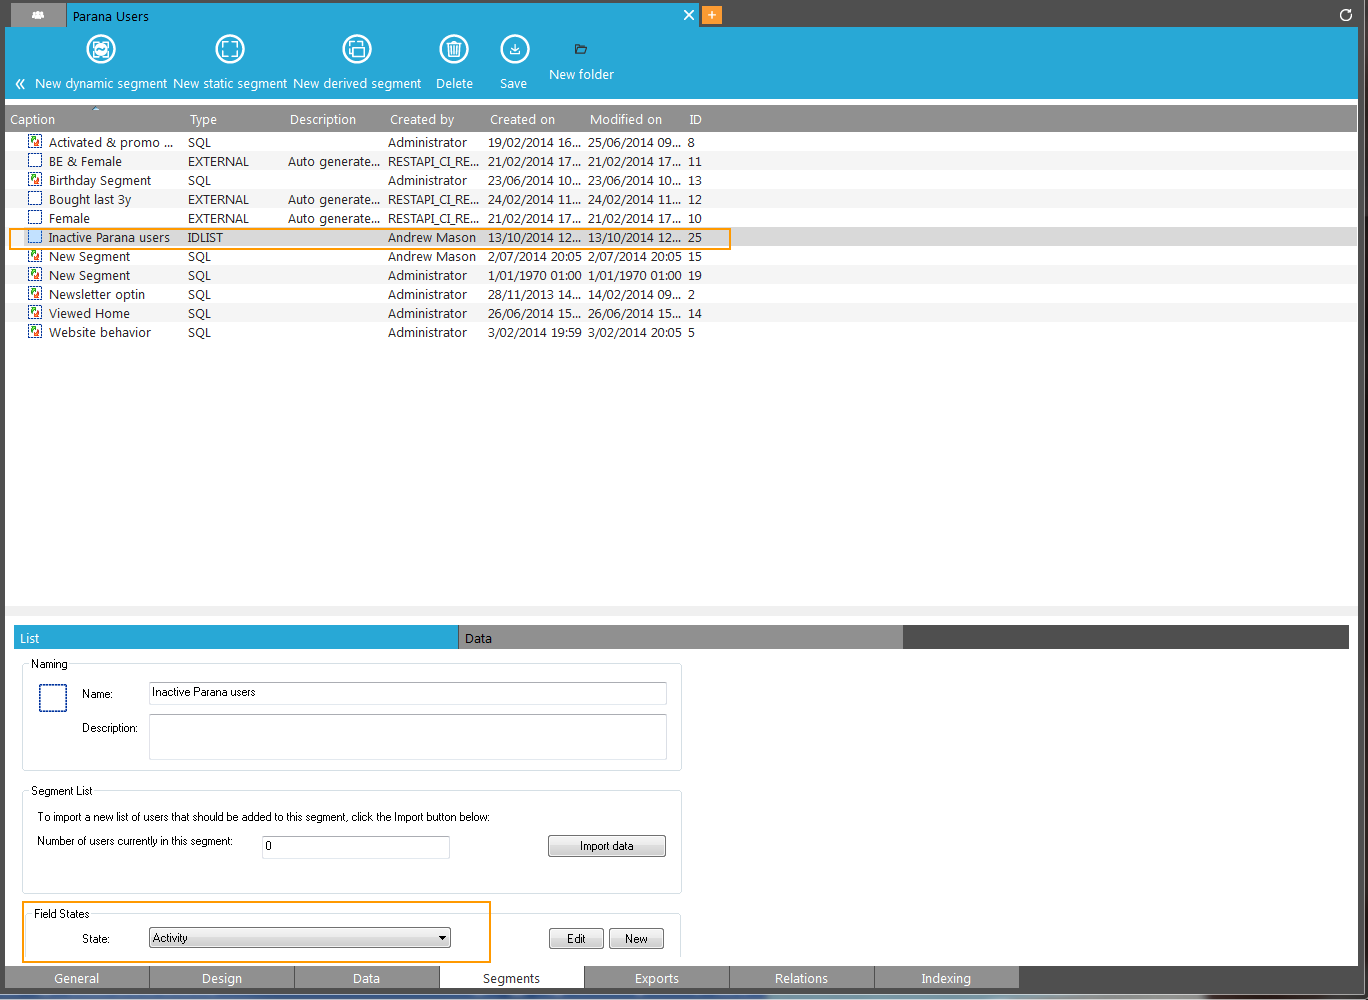Sort list by Caption column header
Image resolution: width=1368 pixels, height=1000 pixels.
click(33, 120)
